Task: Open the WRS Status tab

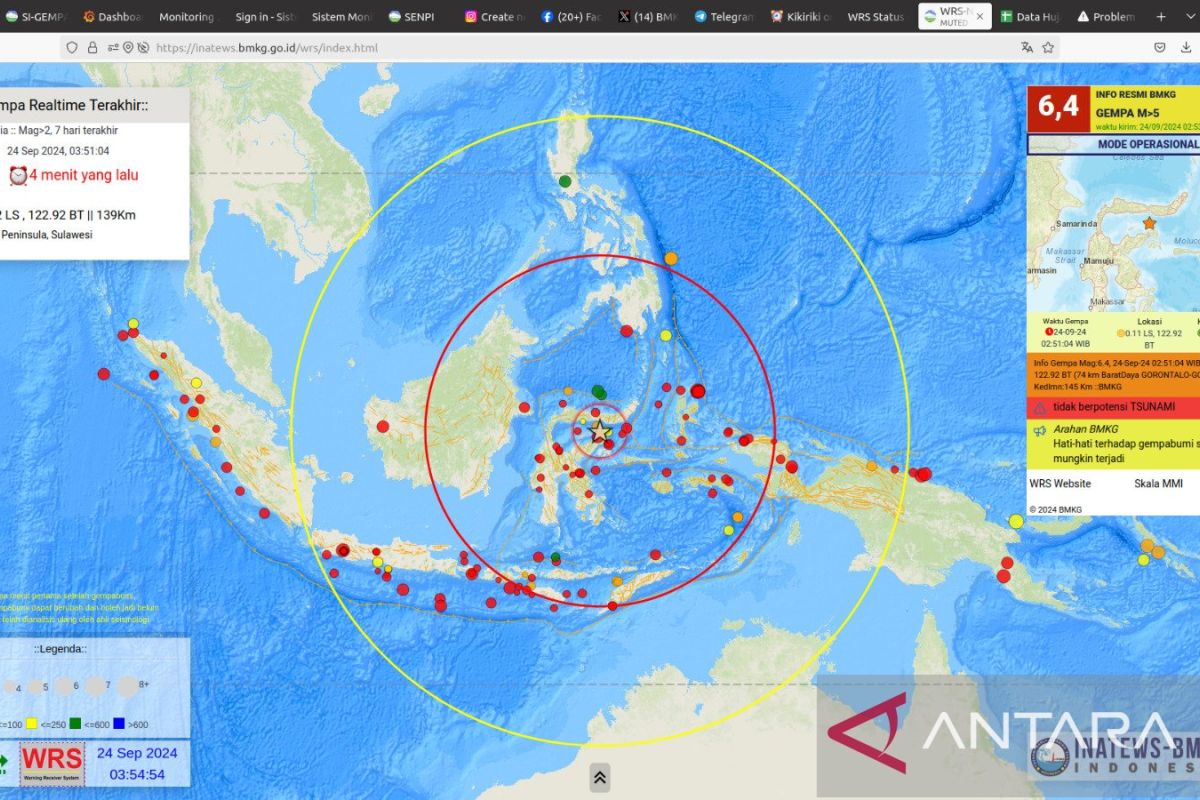Action: click(x=875, y=17)
